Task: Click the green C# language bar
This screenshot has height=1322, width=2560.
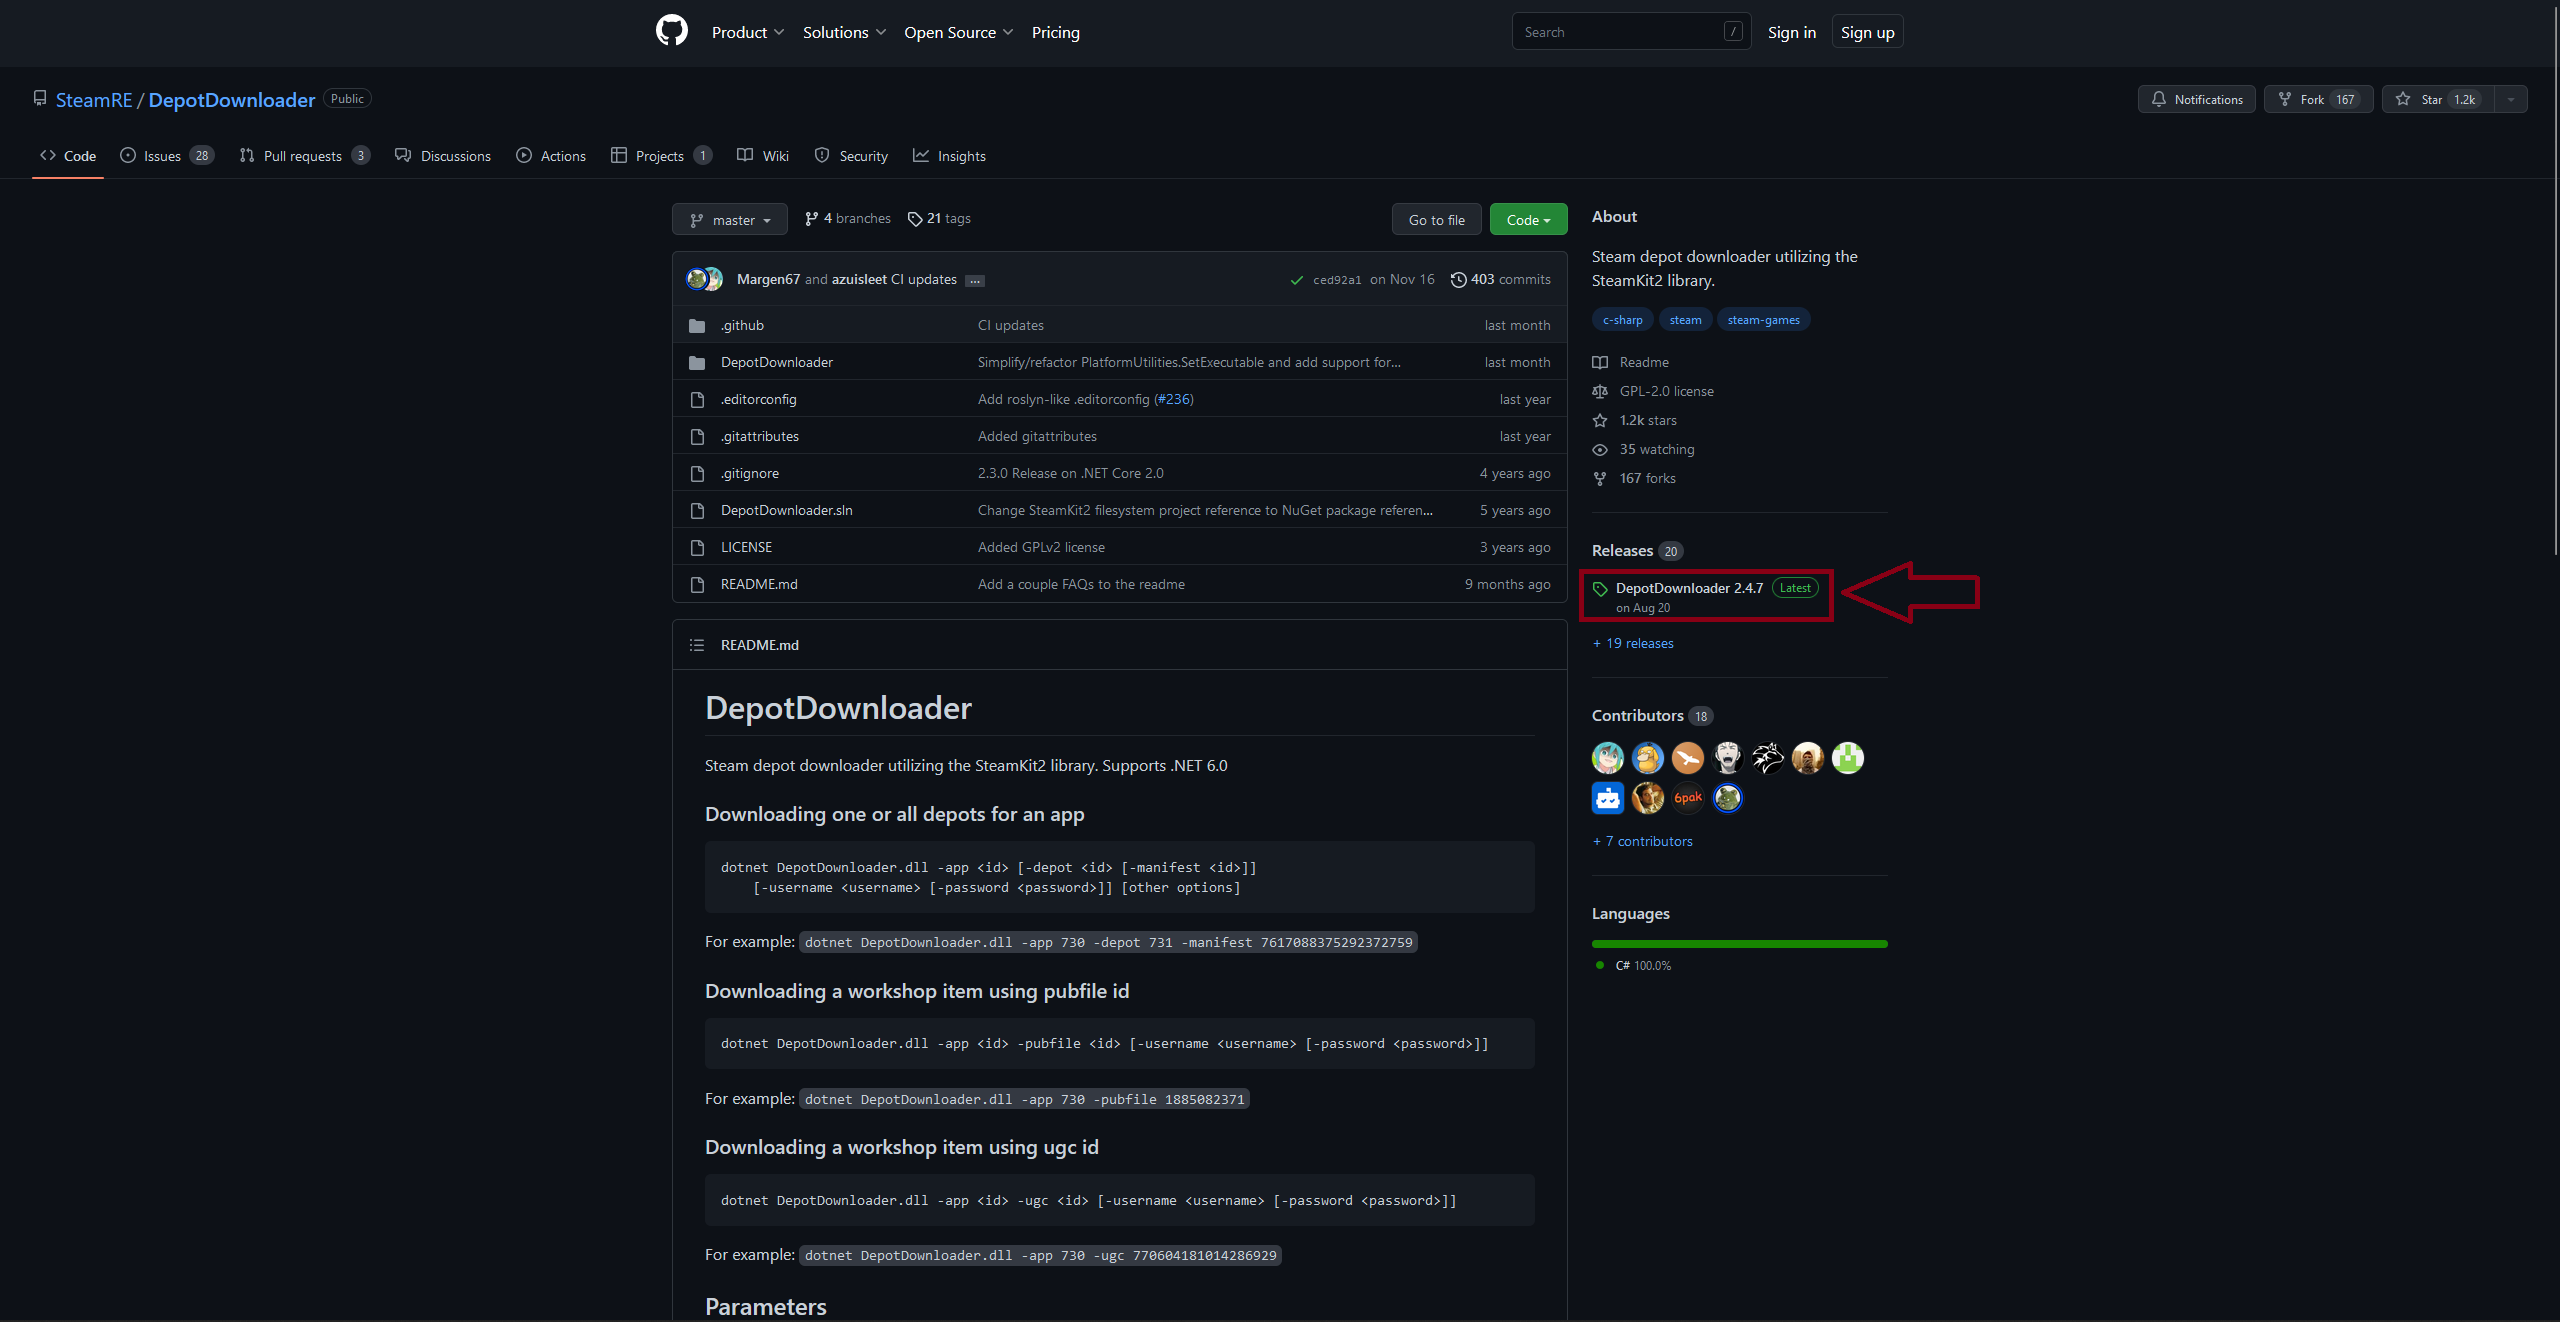Action: click(1739, 944)
